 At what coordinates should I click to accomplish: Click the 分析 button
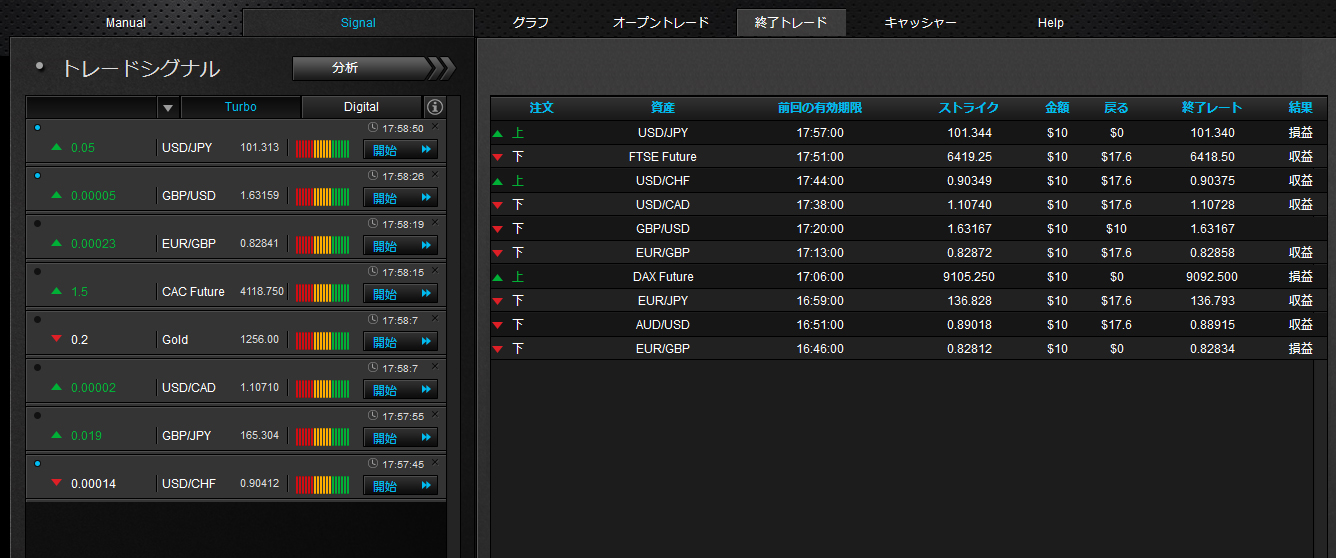point(374,68)
